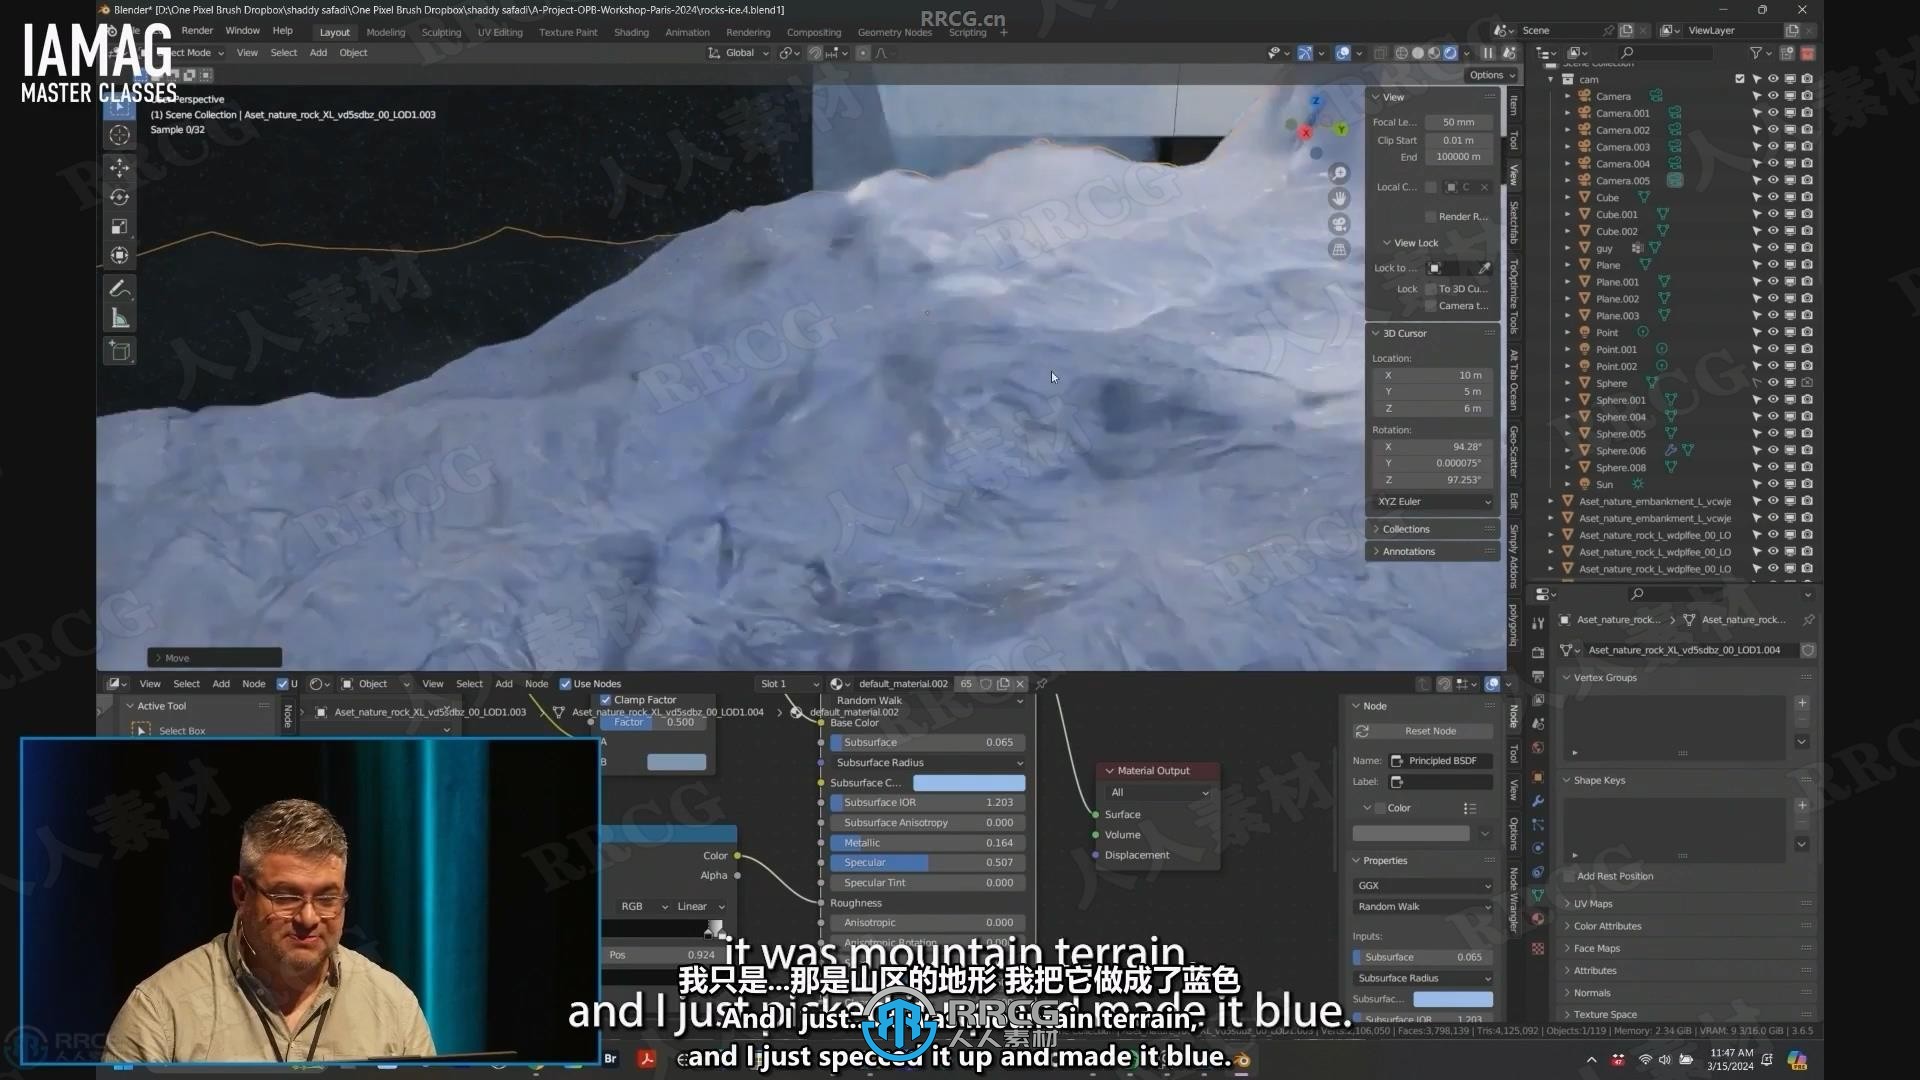Viewport: 1920px width, 1080px height.
Task: Select the Move tool in viewport toolbar
Action: 120,167
